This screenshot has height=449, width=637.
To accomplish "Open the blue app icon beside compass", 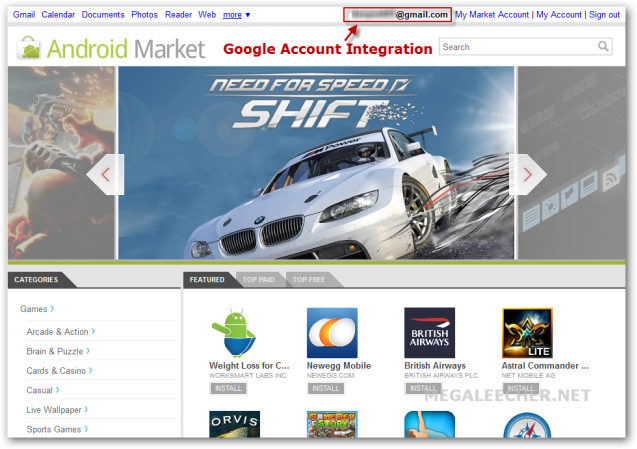I will pyautogui.click(x=429, y=424).
